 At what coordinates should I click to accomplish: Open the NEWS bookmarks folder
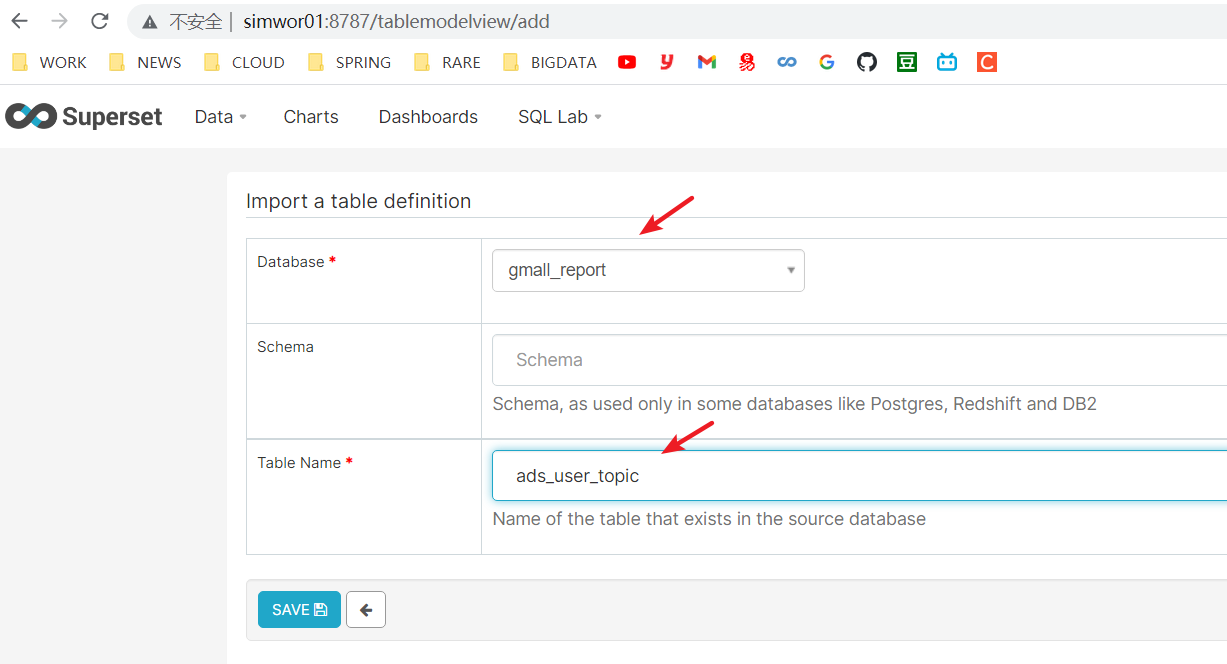[145, 62]
